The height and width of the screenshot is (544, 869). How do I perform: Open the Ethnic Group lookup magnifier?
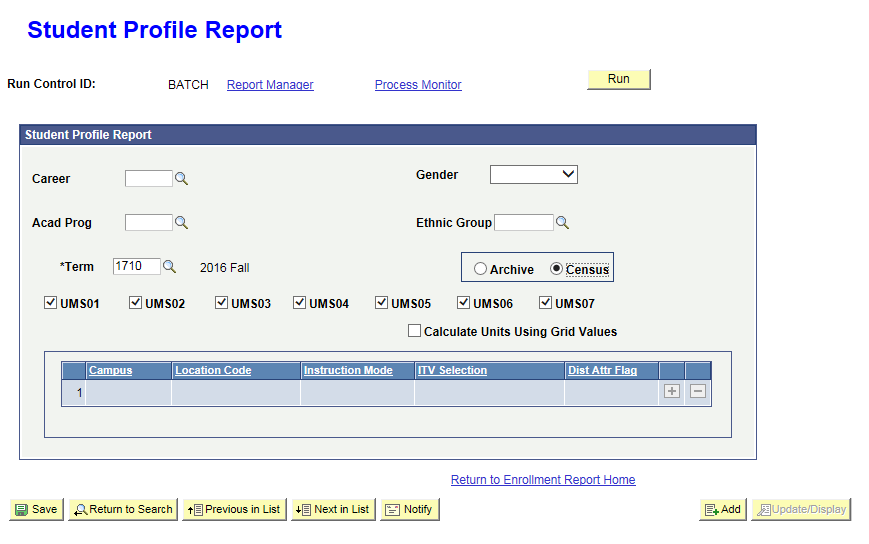pyautogui.click(x=562, y=223)
